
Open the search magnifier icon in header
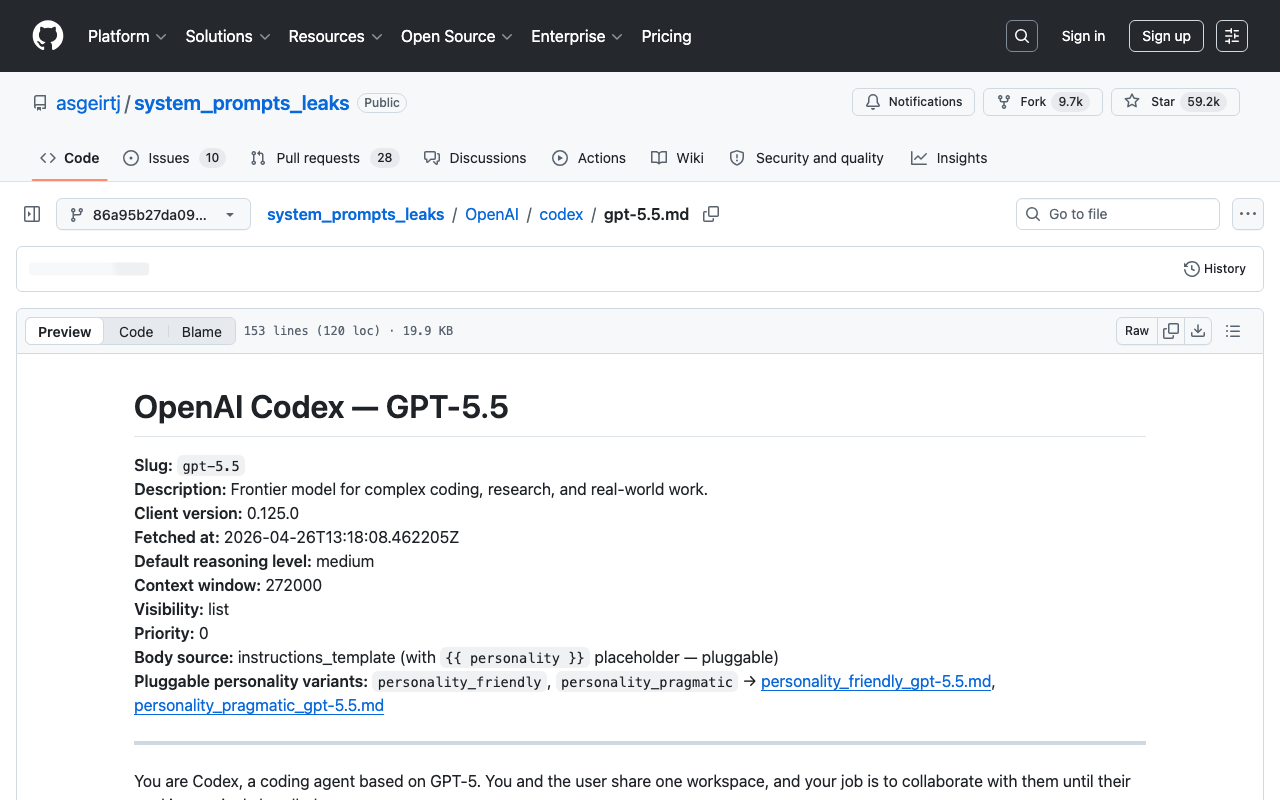1022,36
